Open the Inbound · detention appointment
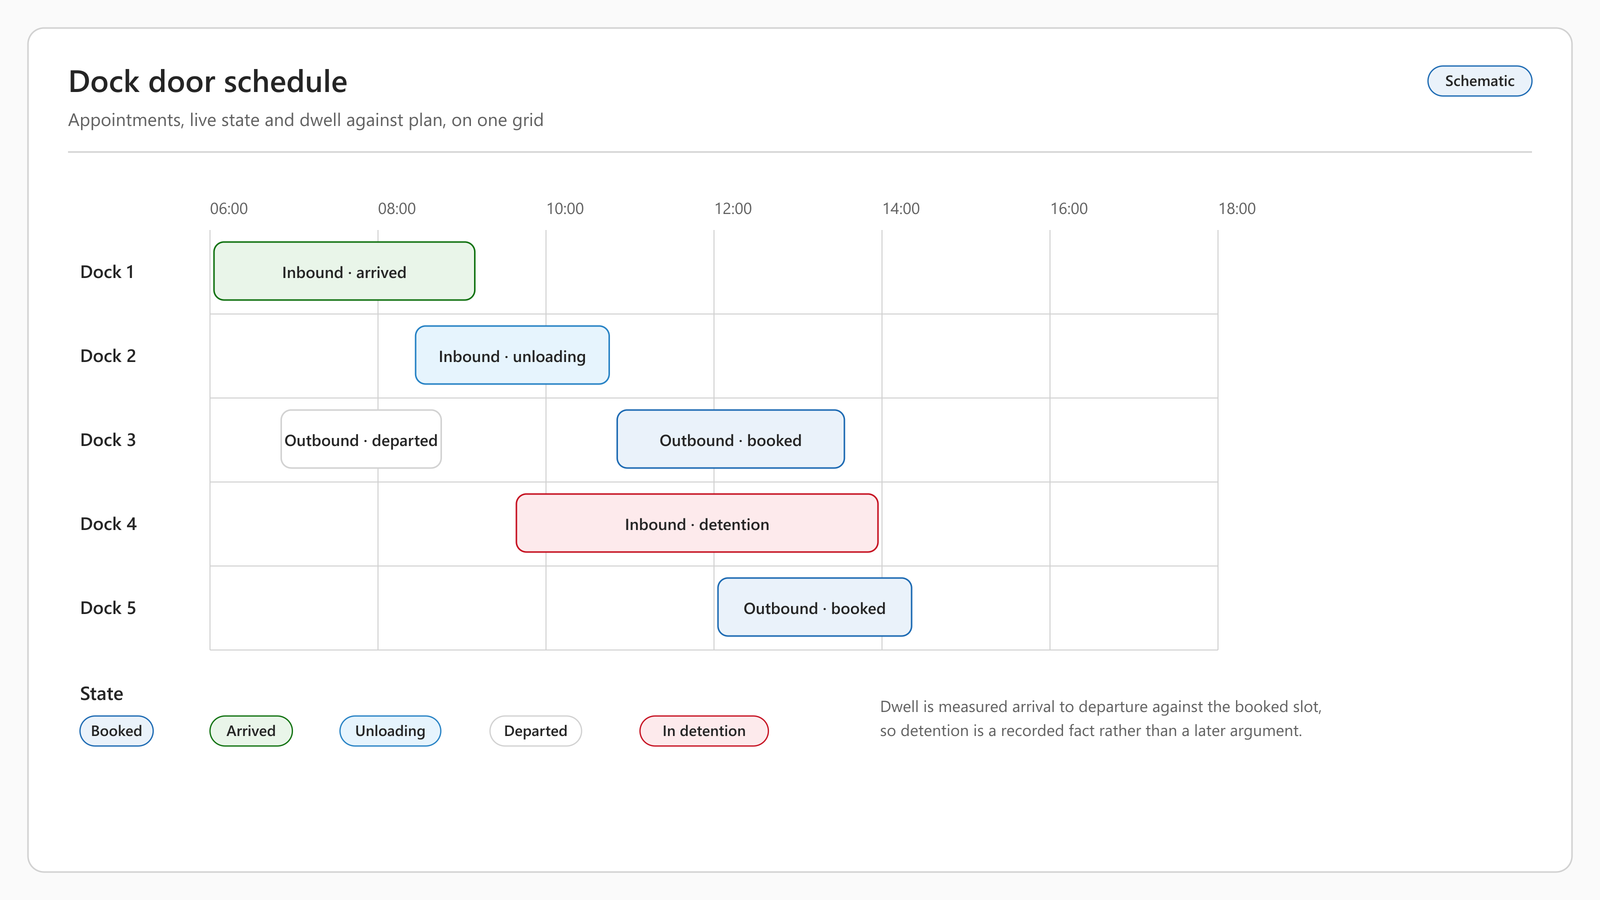Image resolution: width=1600 pixels, height=900 pixels. coord(697,523)
